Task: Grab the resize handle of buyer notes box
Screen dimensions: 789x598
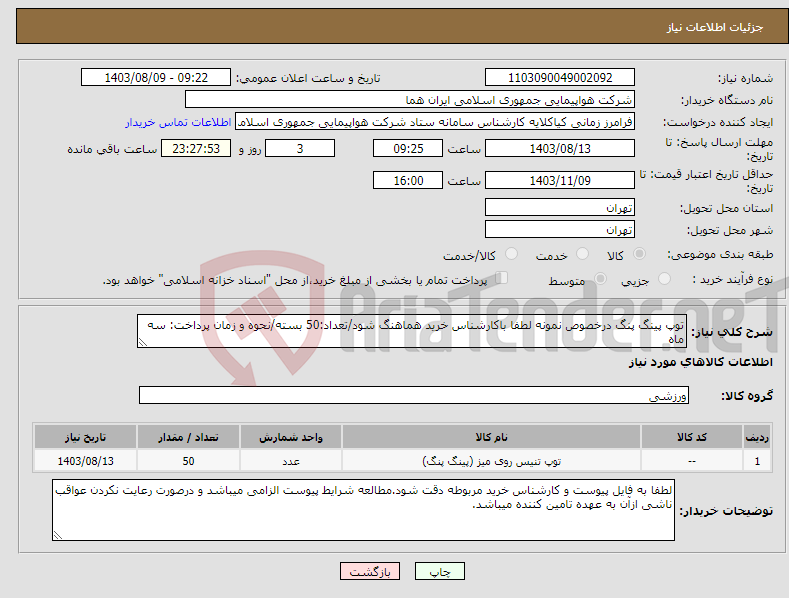Action: click(57, 536)
